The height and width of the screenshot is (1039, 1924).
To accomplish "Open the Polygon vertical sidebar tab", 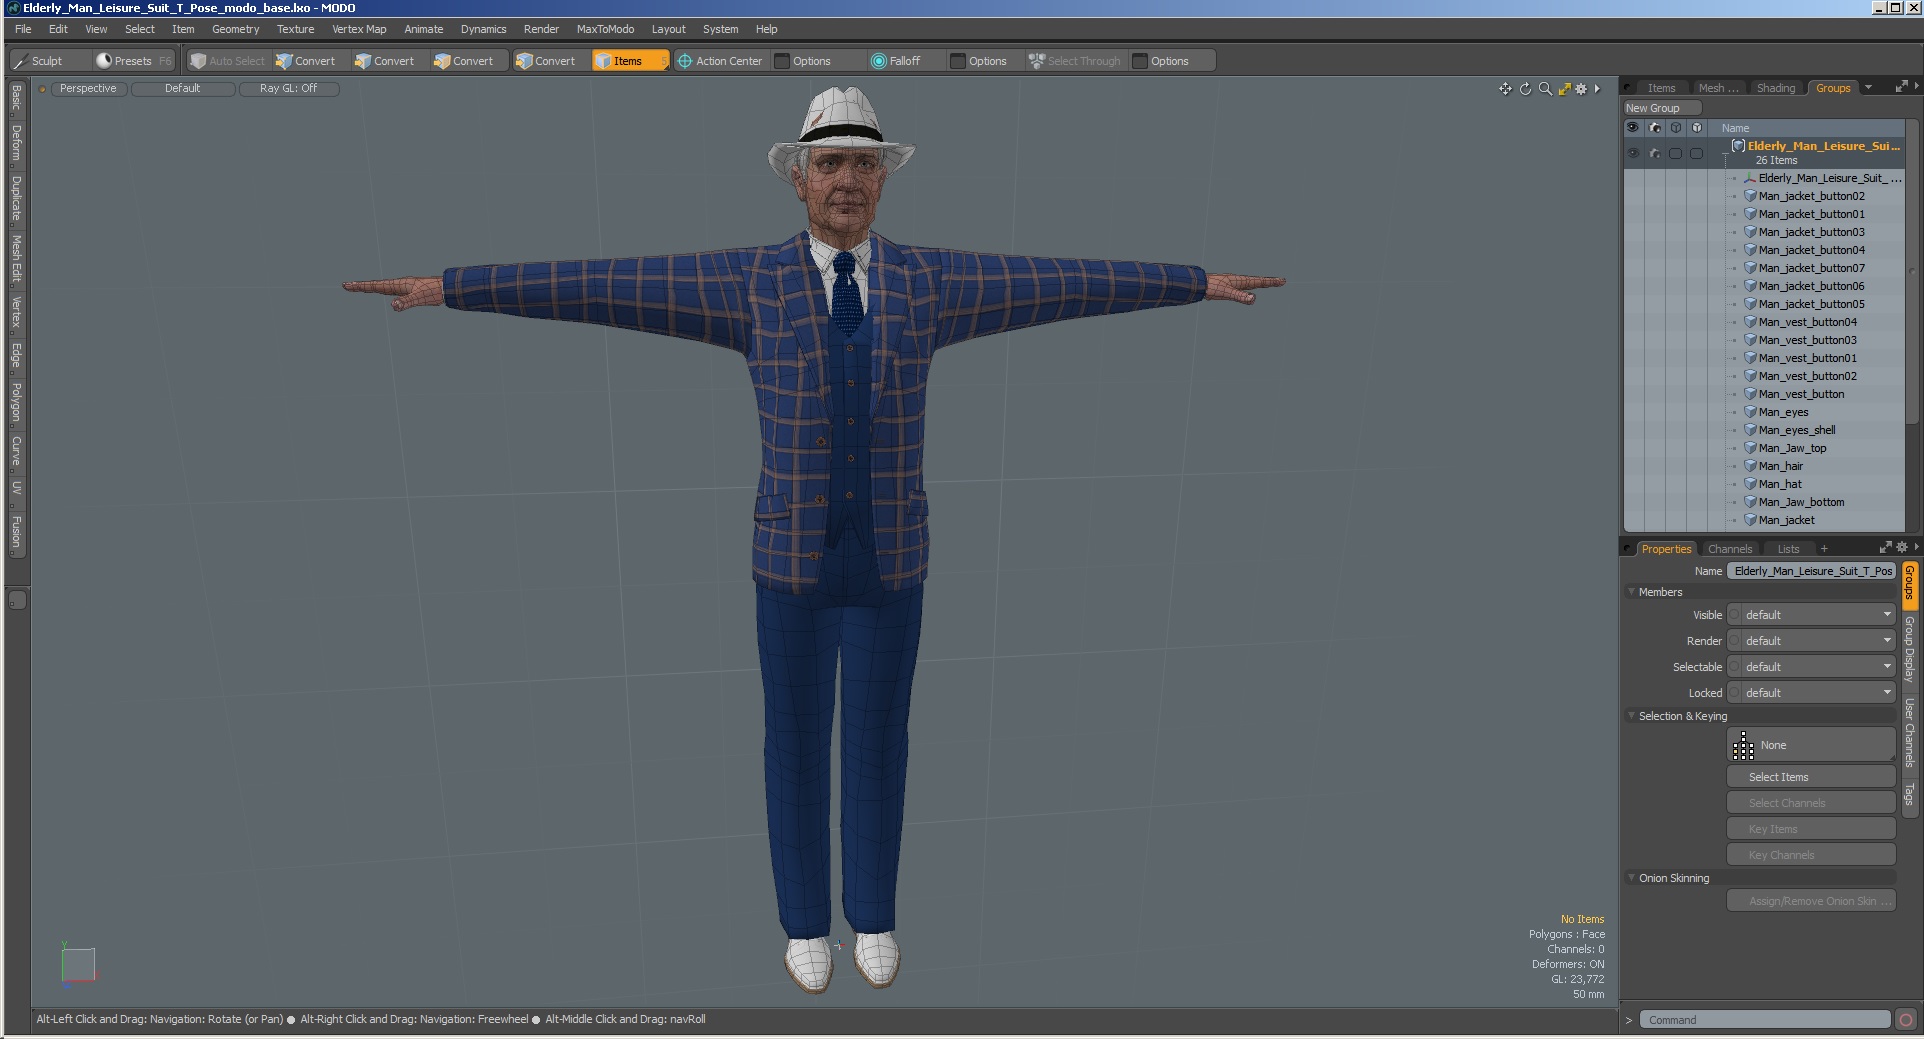I will coord(17,402).
